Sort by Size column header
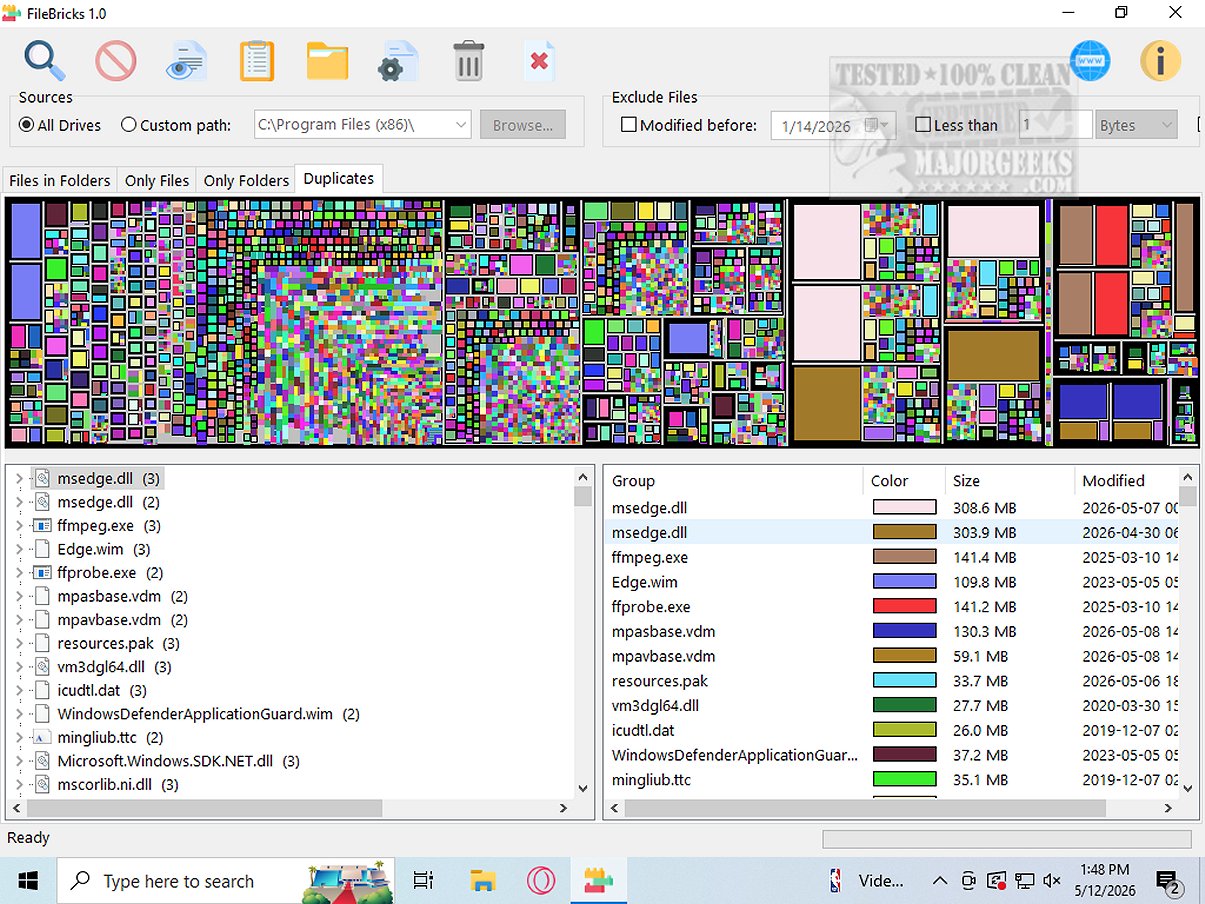Viewport: 1205px width, 904px height. coord(1009,480)
